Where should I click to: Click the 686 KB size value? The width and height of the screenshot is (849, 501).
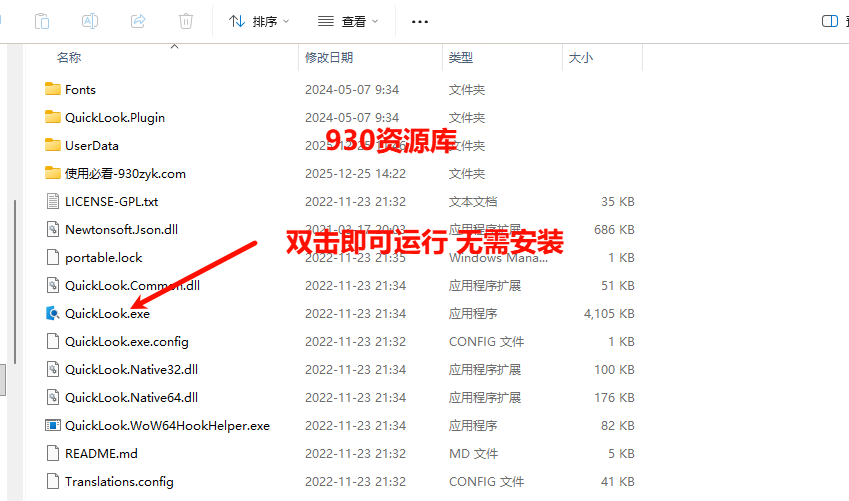click(x=614, y=230)
